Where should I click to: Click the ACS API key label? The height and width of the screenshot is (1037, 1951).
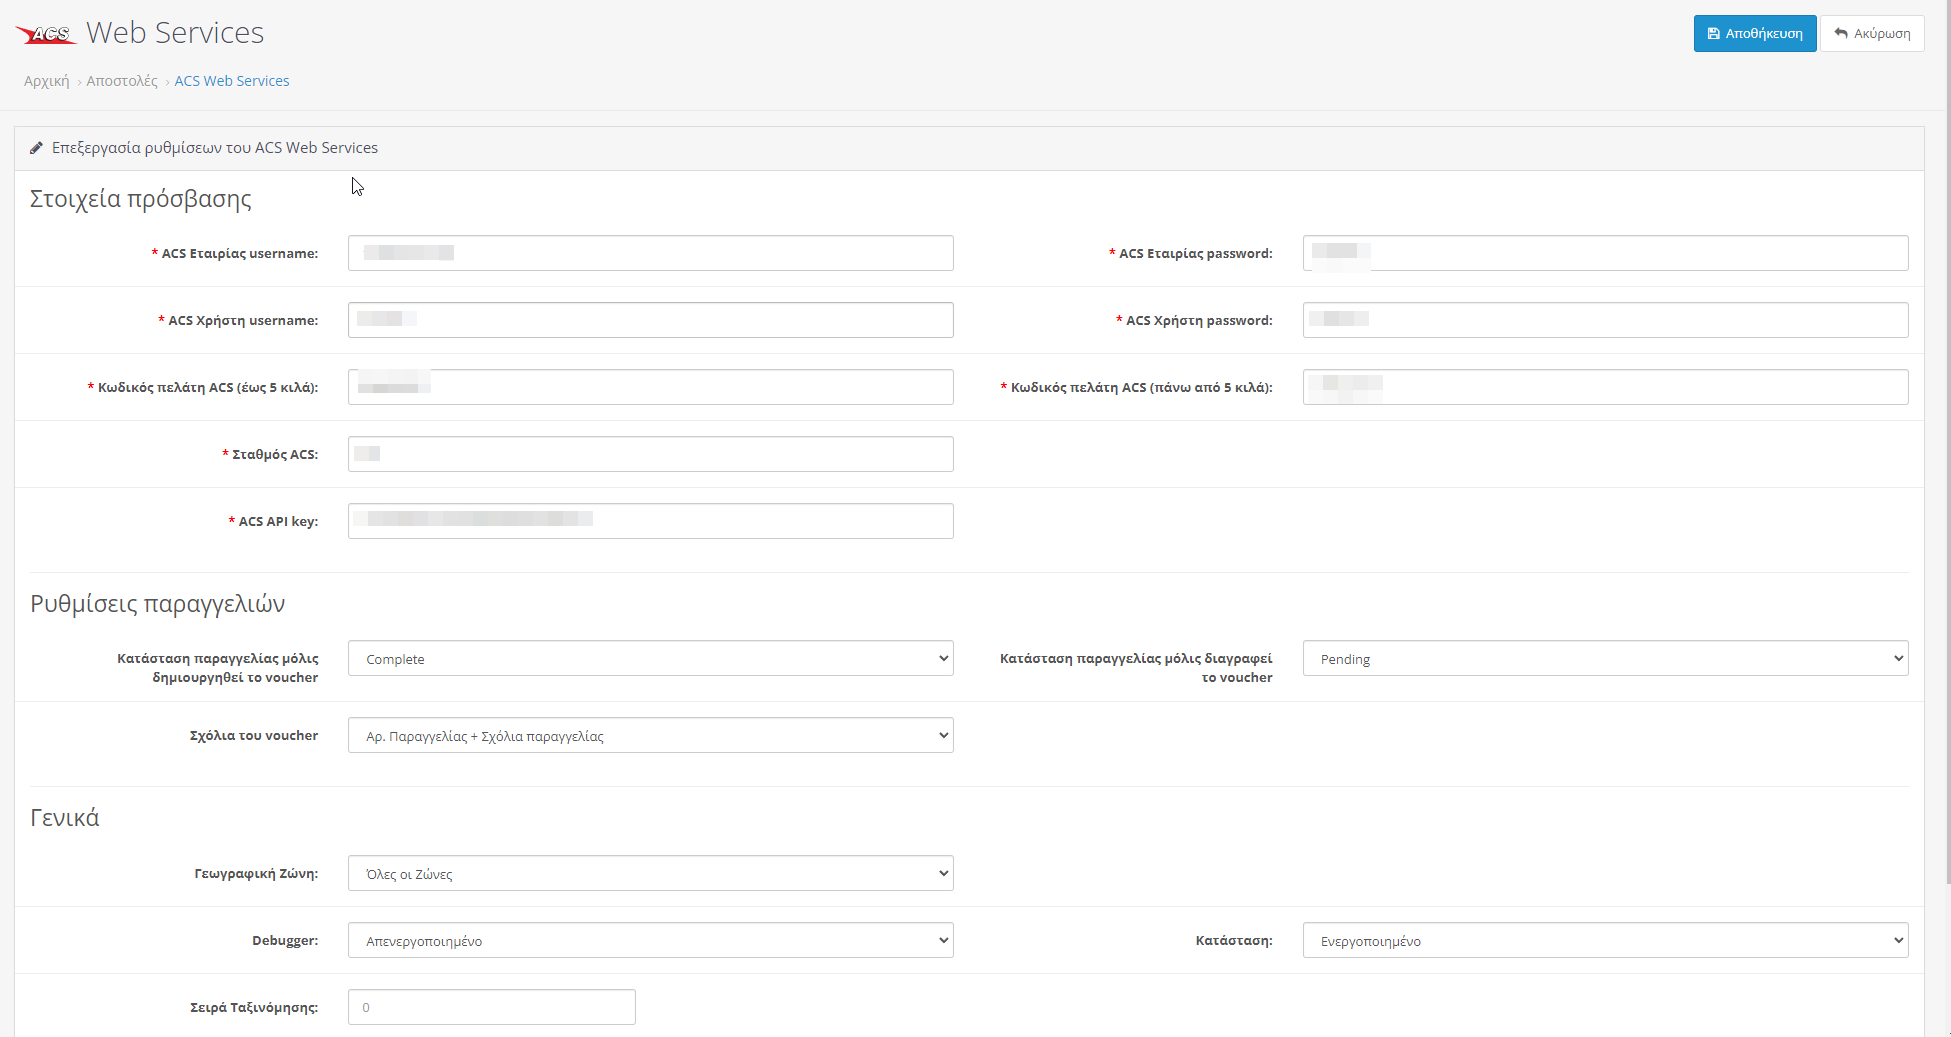tap(278, 521)
